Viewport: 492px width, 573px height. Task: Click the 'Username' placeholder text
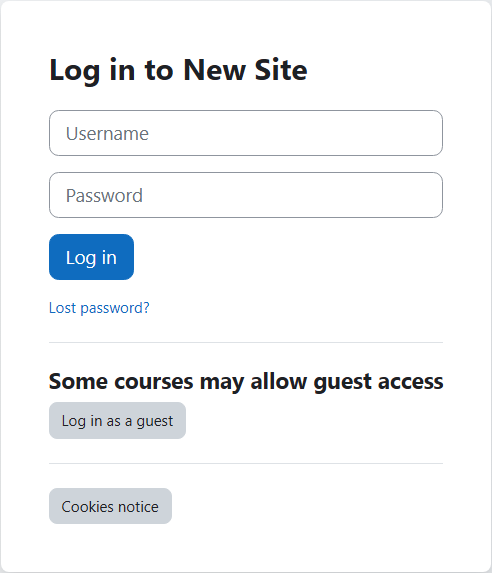tap(107, 133)
